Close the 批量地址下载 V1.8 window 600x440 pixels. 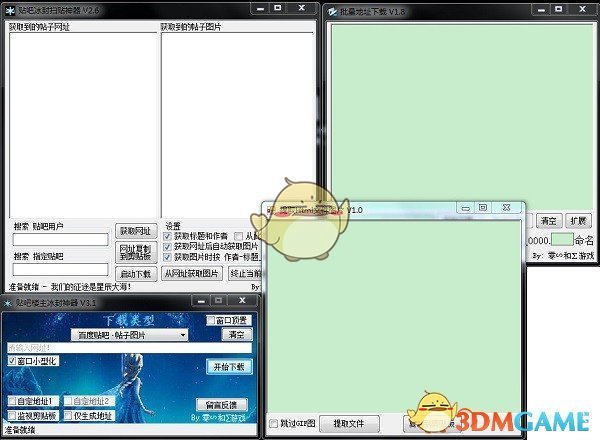[582, 9]
